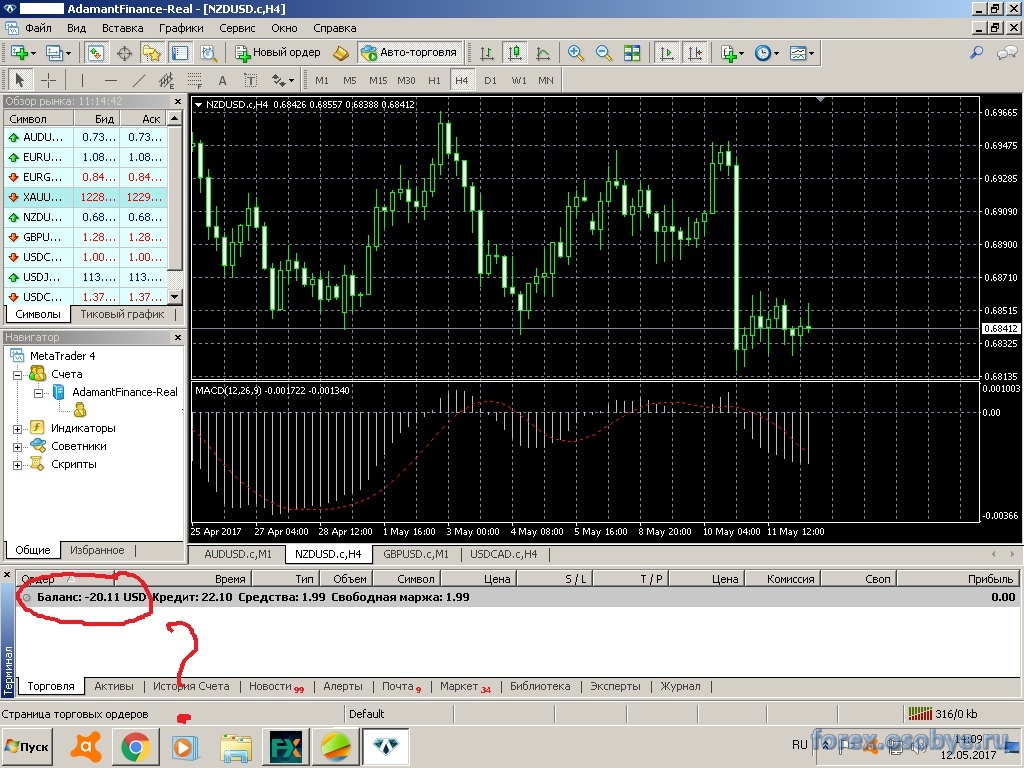Open the indicators list dropdown
1024x768 pixels.
(732, 53)
